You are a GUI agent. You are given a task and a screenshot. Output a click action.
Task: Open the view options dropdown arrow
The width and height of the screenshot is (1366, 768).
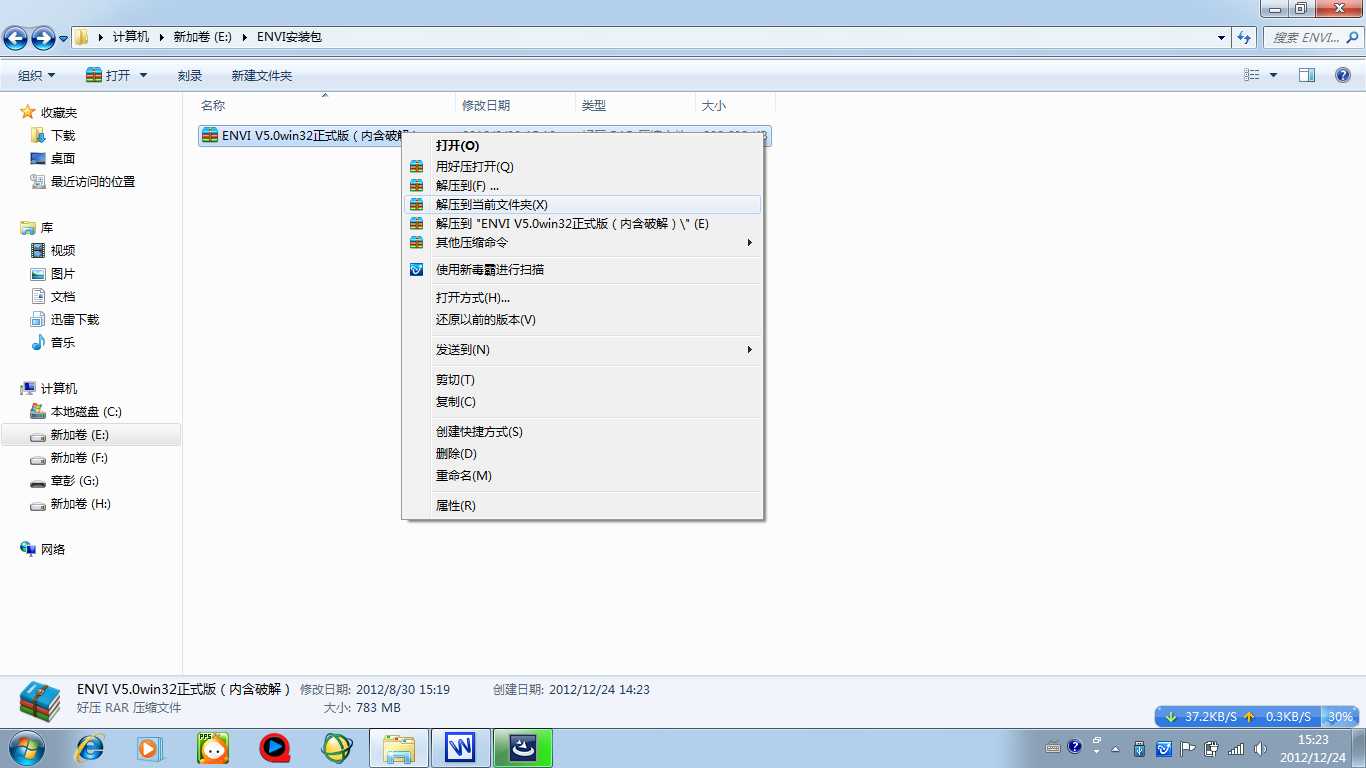click(1273, 75)
